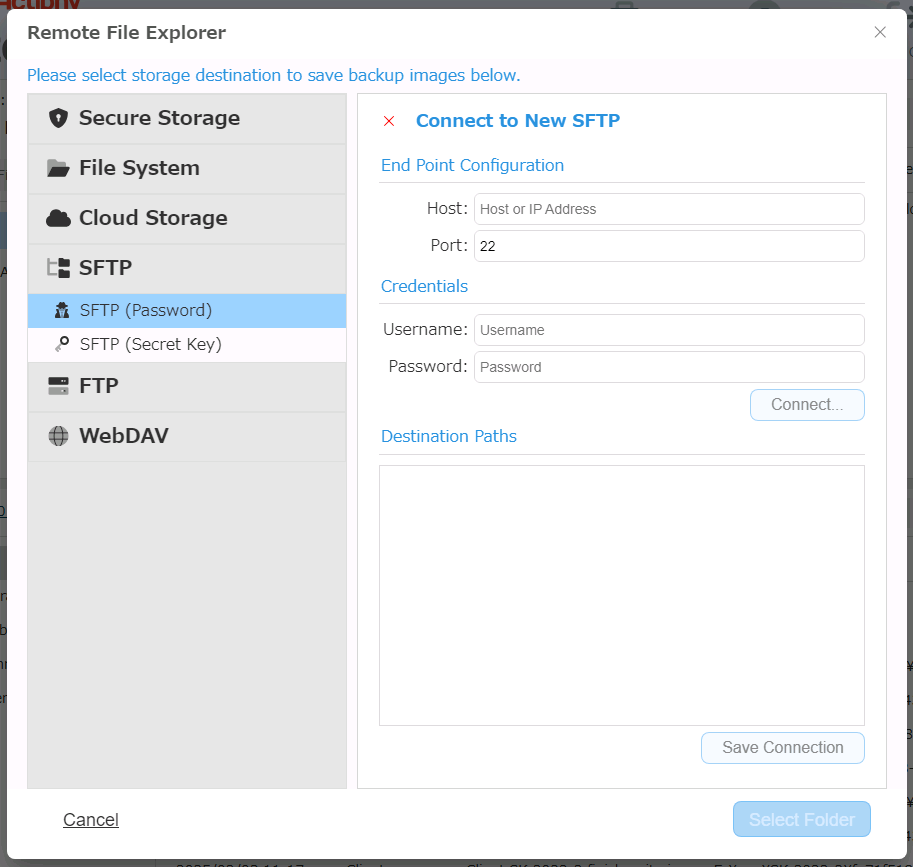Click the Cloud Storage cloud icon
Screen dimensions: 913x867
(58, 218)
